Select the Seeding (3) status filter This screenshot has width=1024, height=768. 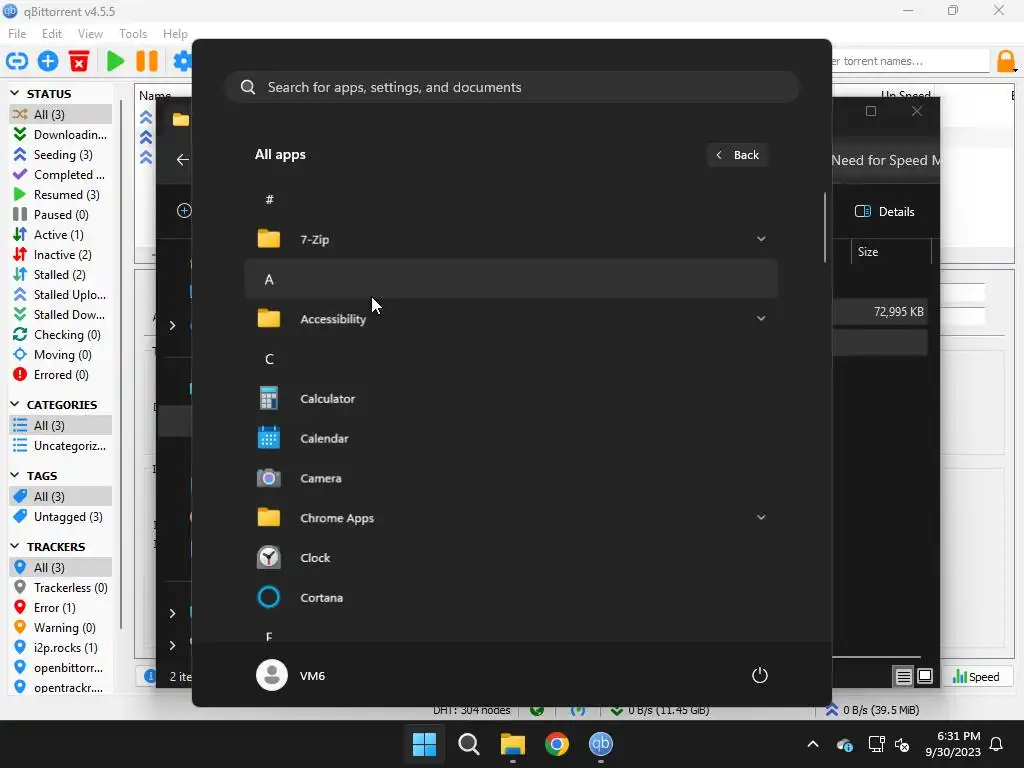coord(61,155)
